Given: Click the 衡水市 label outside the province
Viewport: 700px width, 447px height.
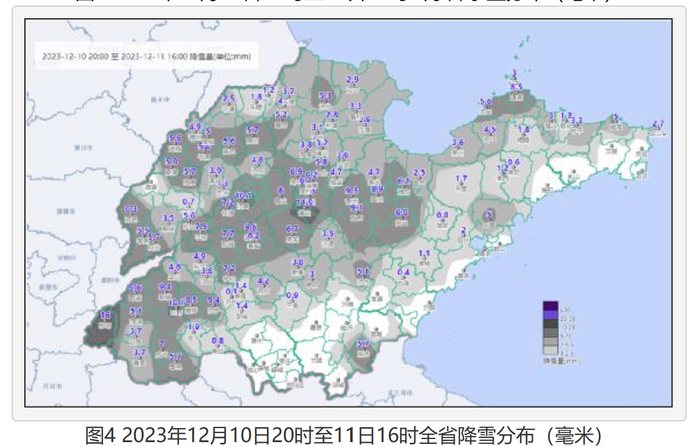Looking at the screenshot, I should [x=160, y=100].
